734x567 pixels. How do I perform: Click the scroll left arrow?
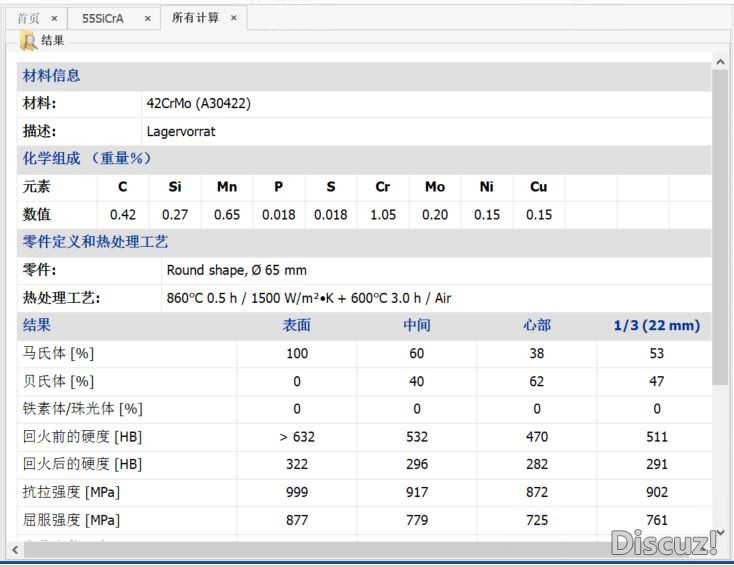[15, 550]
